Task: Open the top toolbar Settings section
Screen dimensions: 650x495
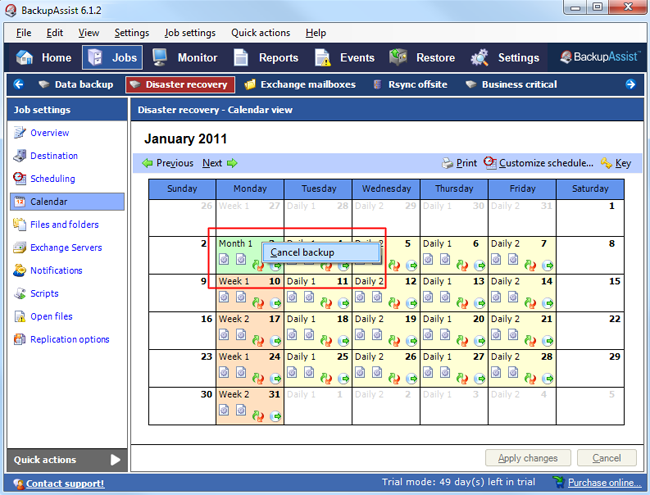Action: [x=505, y=58]
